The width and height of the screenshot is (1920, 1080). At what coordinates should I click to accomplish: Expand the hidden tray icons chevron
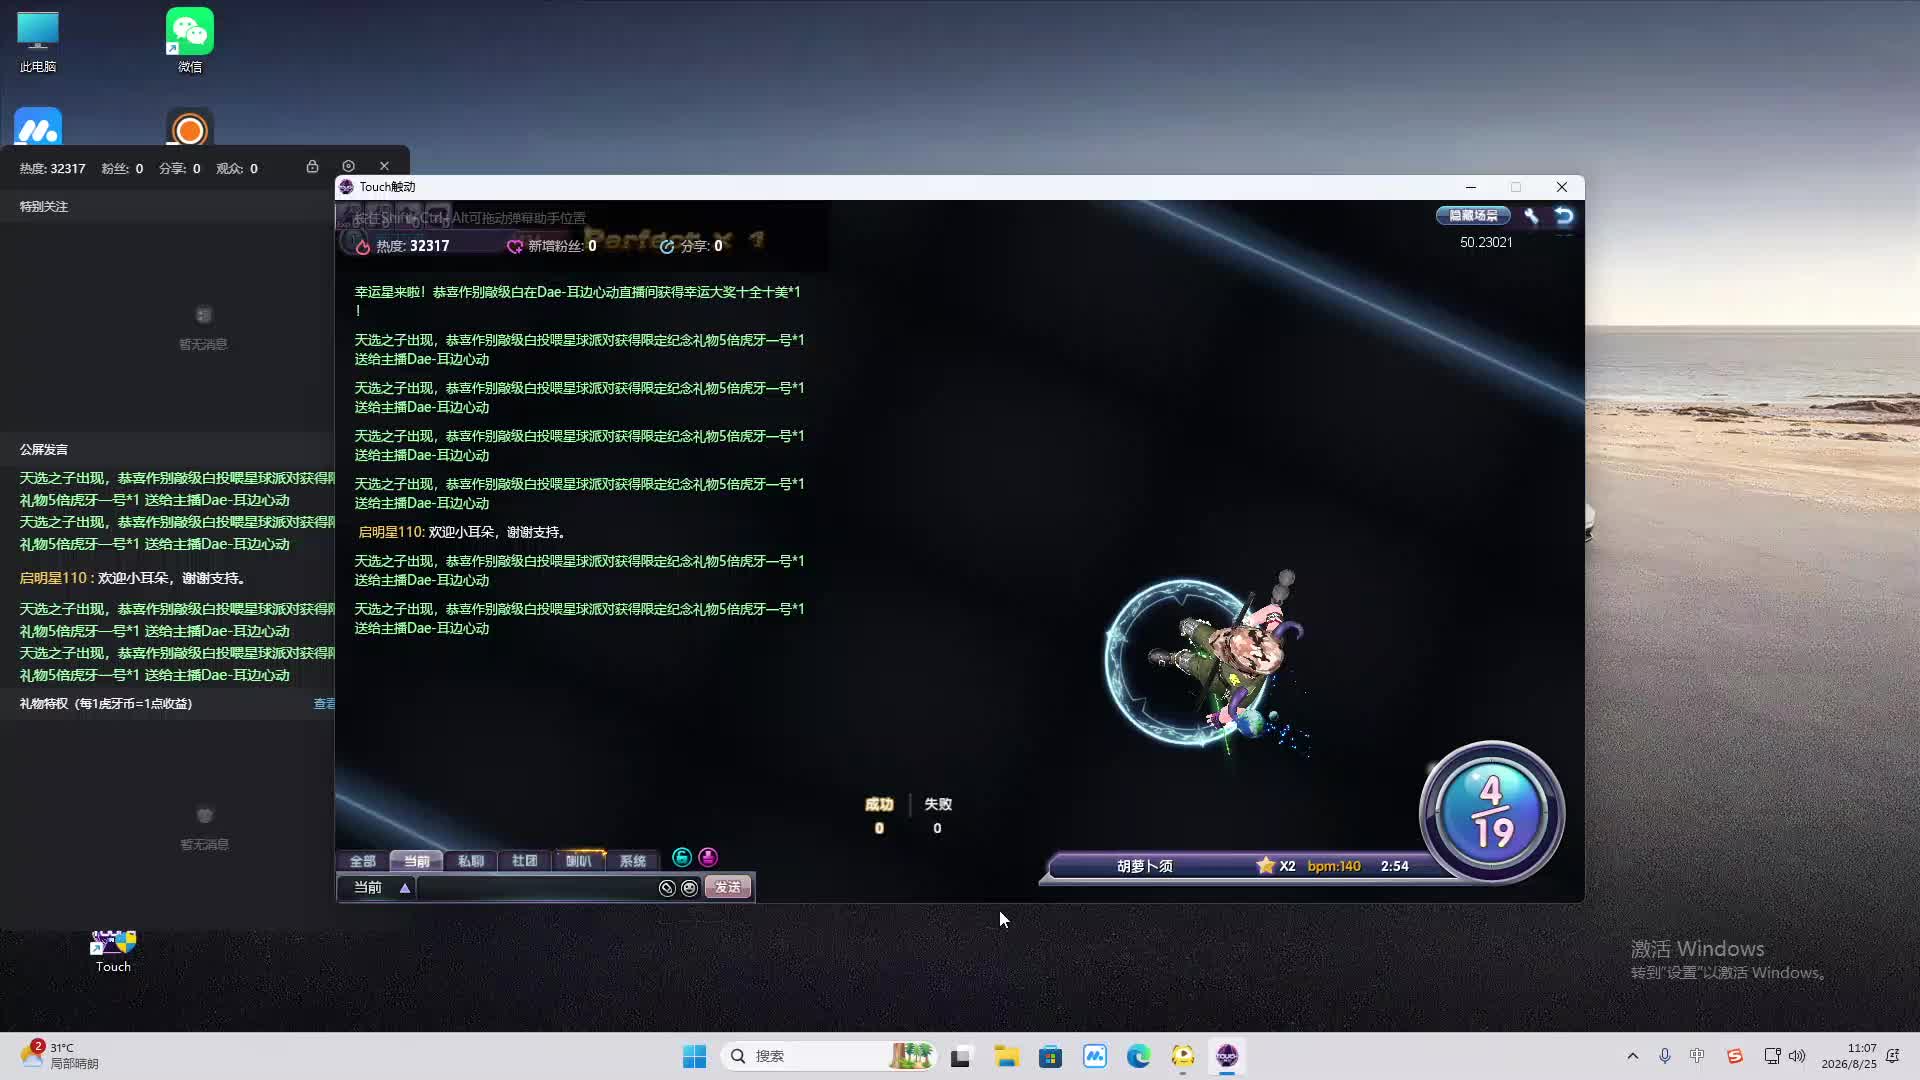click(x=1633, y=1056)
